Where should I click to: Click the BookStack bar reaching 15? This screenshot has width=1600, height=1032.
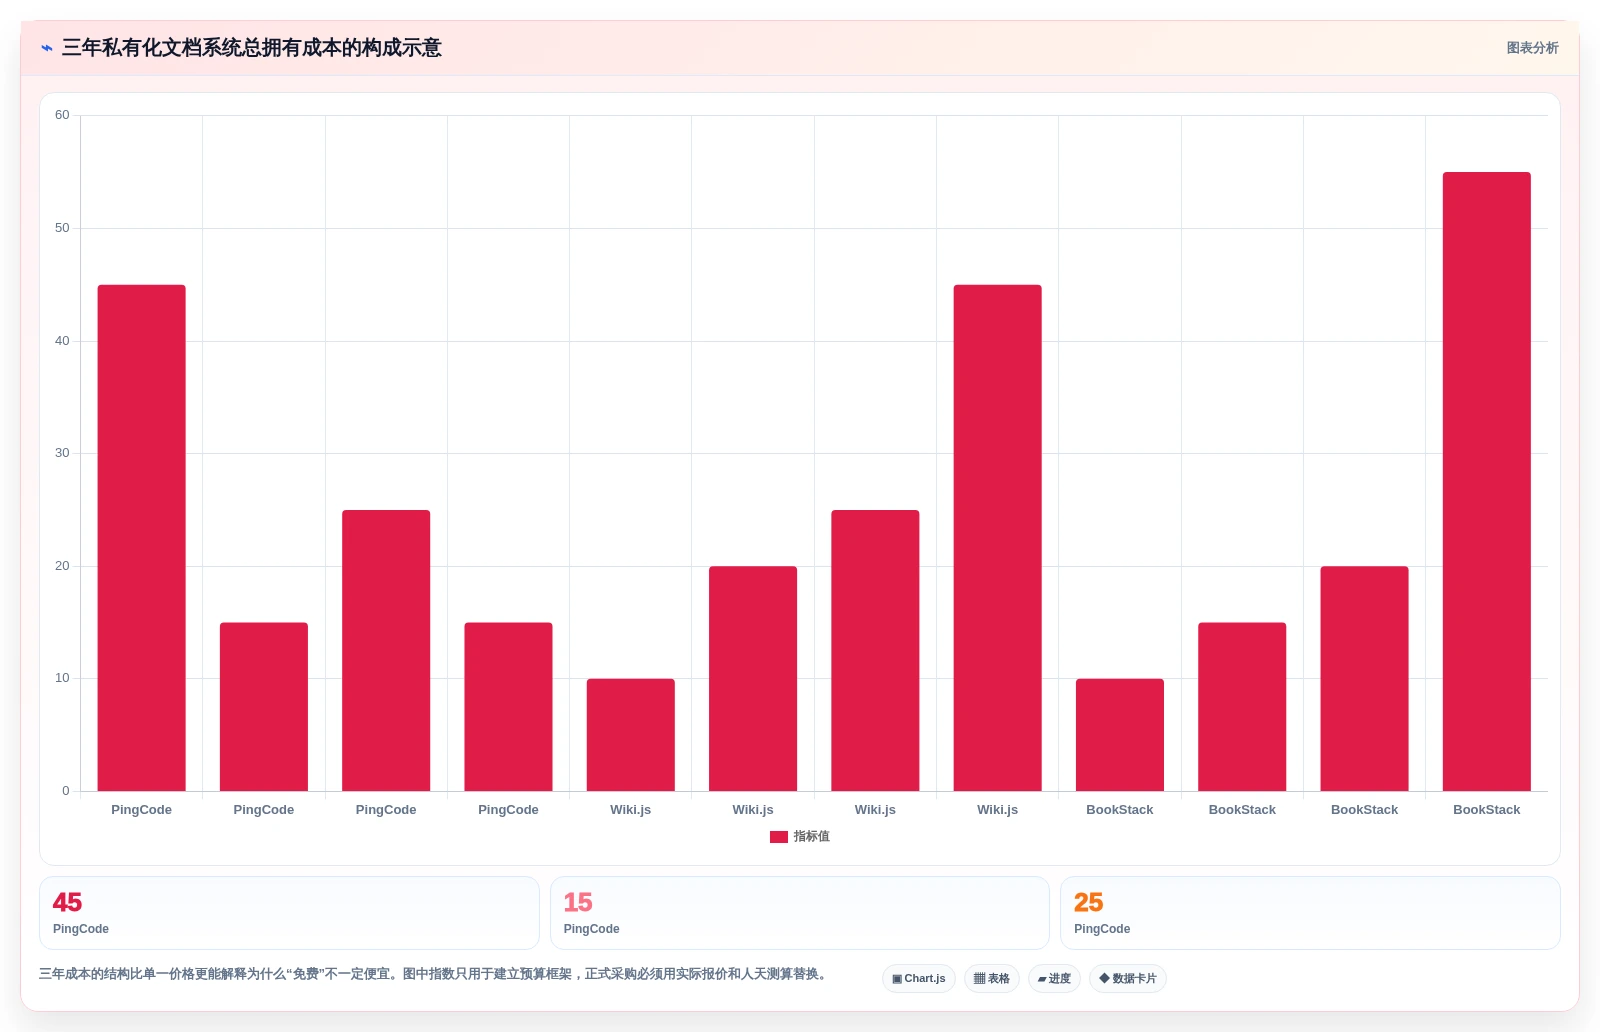click(x=1242, y=707)
